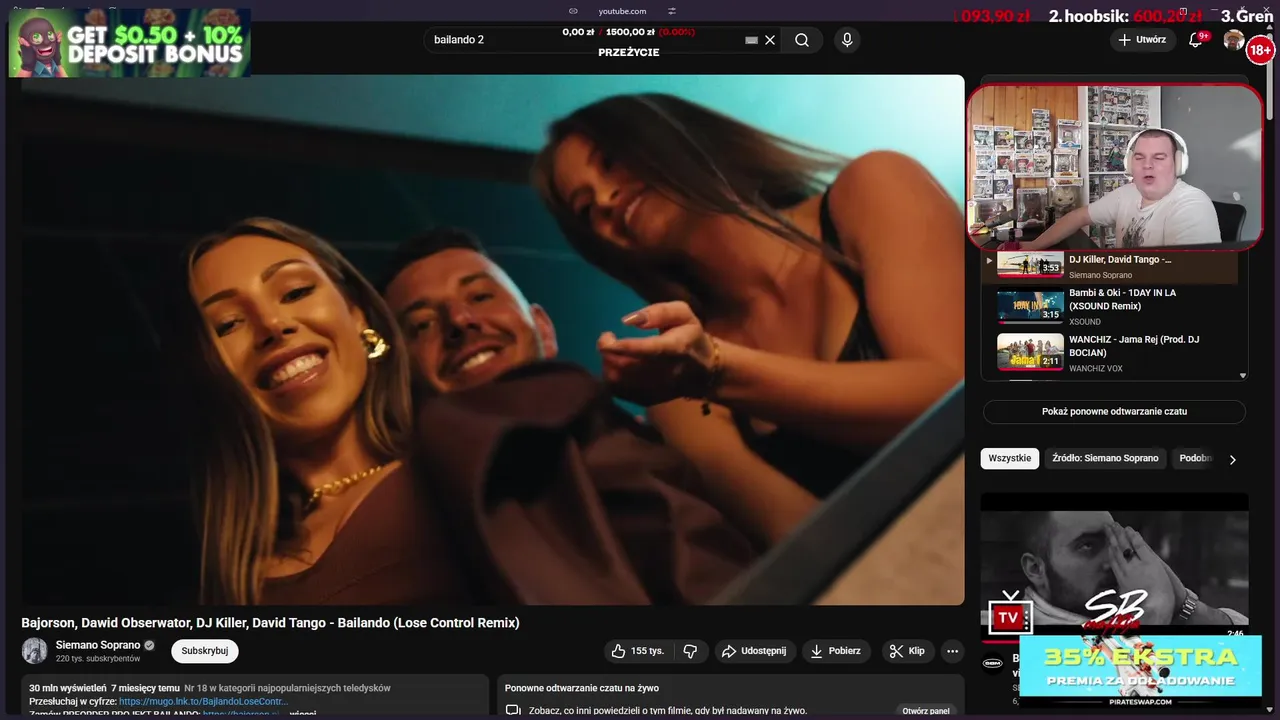Click the deposit bonus ad banner
The image size is (1280, 720).
(130, 43)
